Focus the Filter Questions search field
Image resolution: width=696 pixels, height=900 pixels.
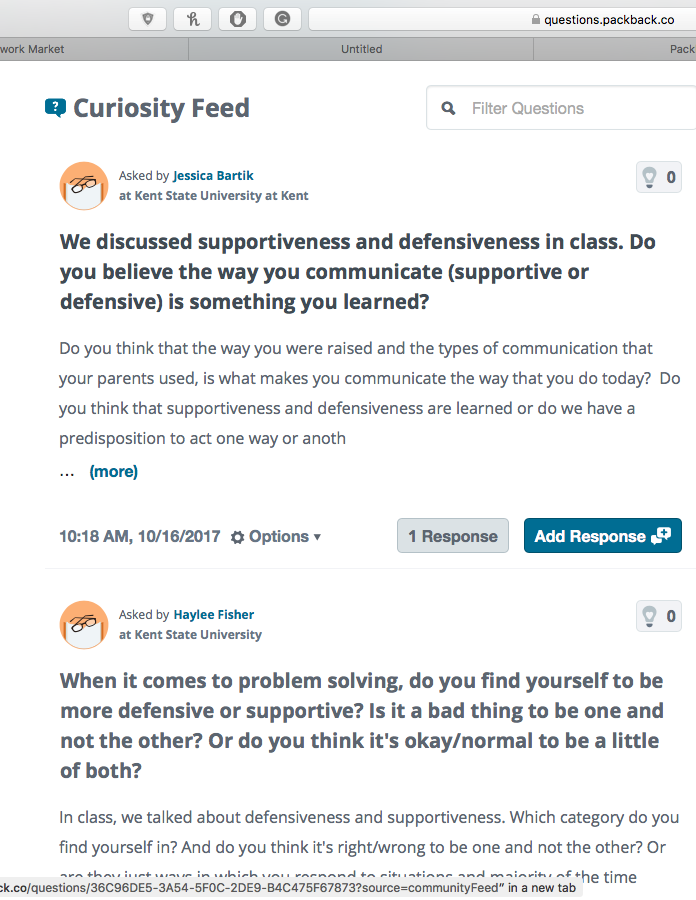point(561,108)
